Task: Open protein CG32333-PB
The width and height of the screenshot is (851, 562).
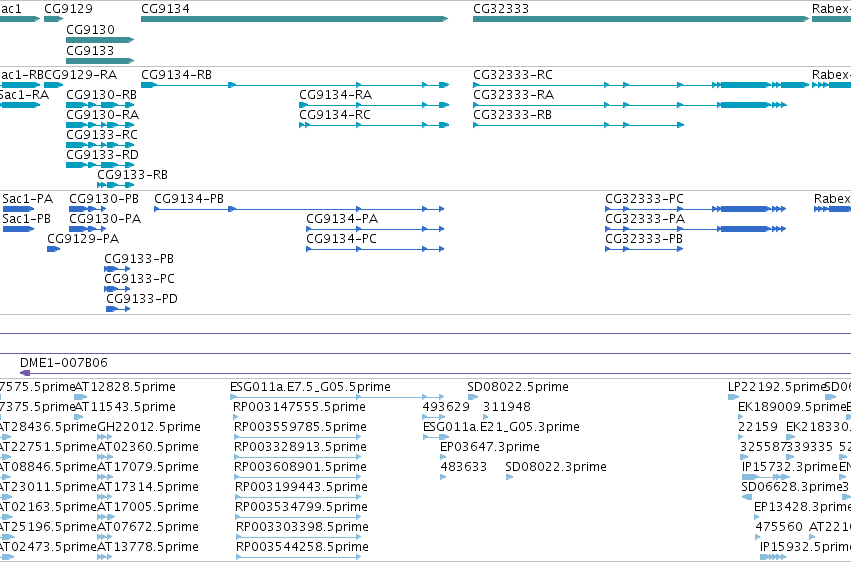Action: point(644,239)
